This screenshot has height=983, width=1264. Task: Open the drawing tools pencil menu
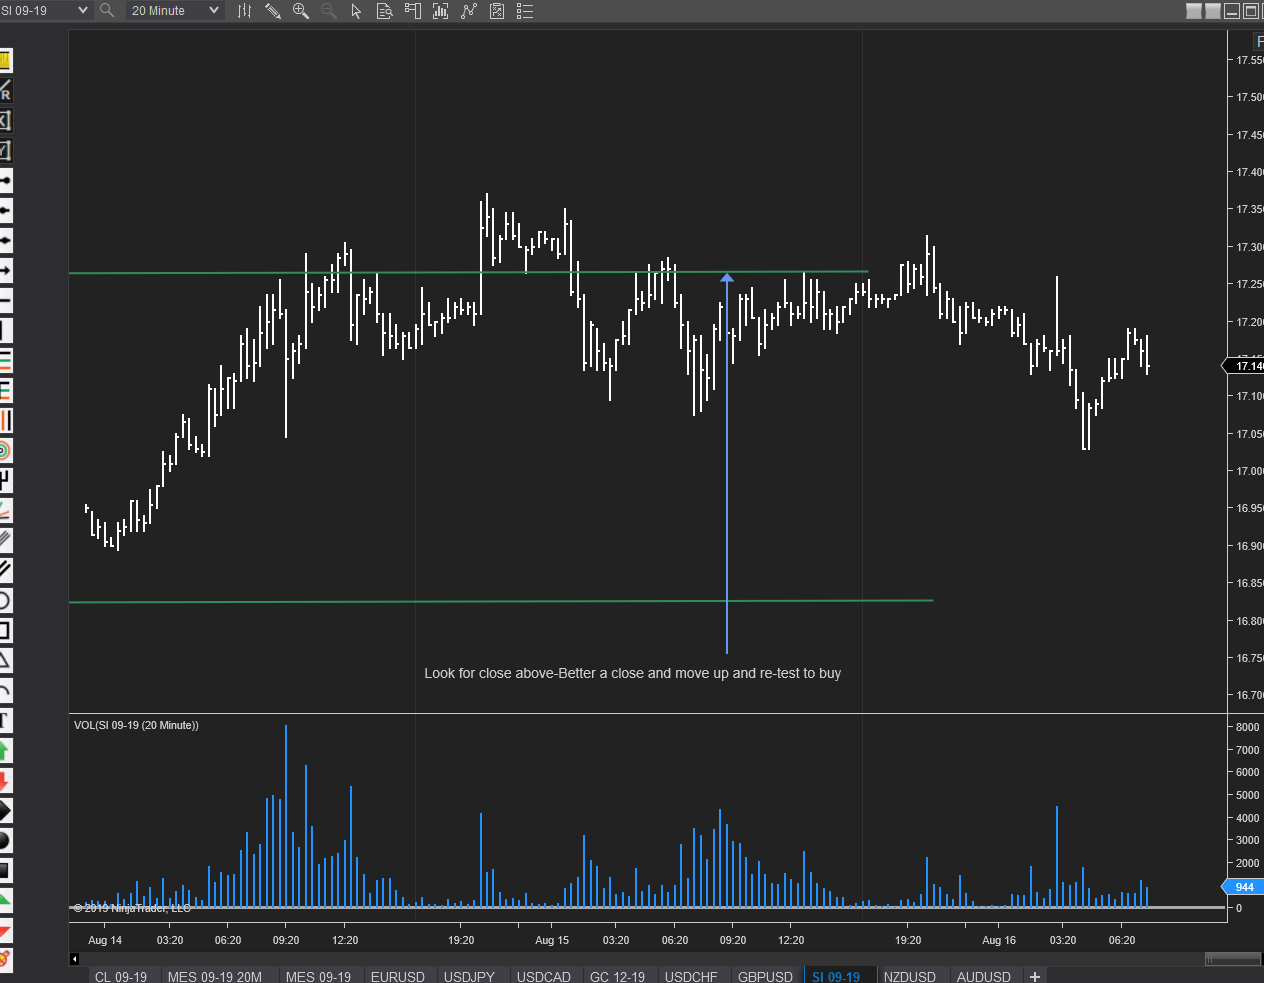(272, 11)
